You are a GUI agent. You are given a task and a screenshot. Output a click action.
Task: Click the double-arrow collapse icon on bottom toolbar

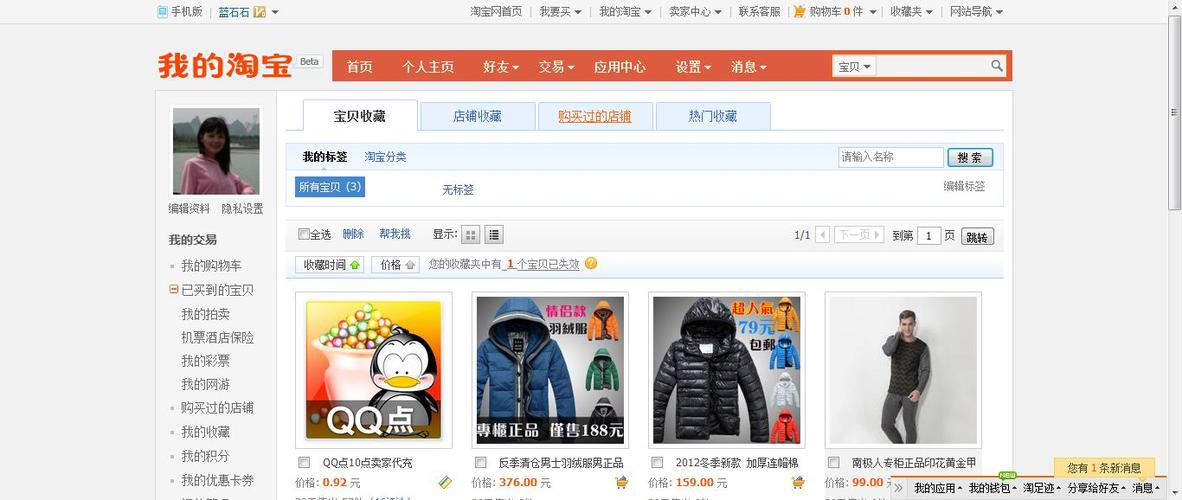898,488
